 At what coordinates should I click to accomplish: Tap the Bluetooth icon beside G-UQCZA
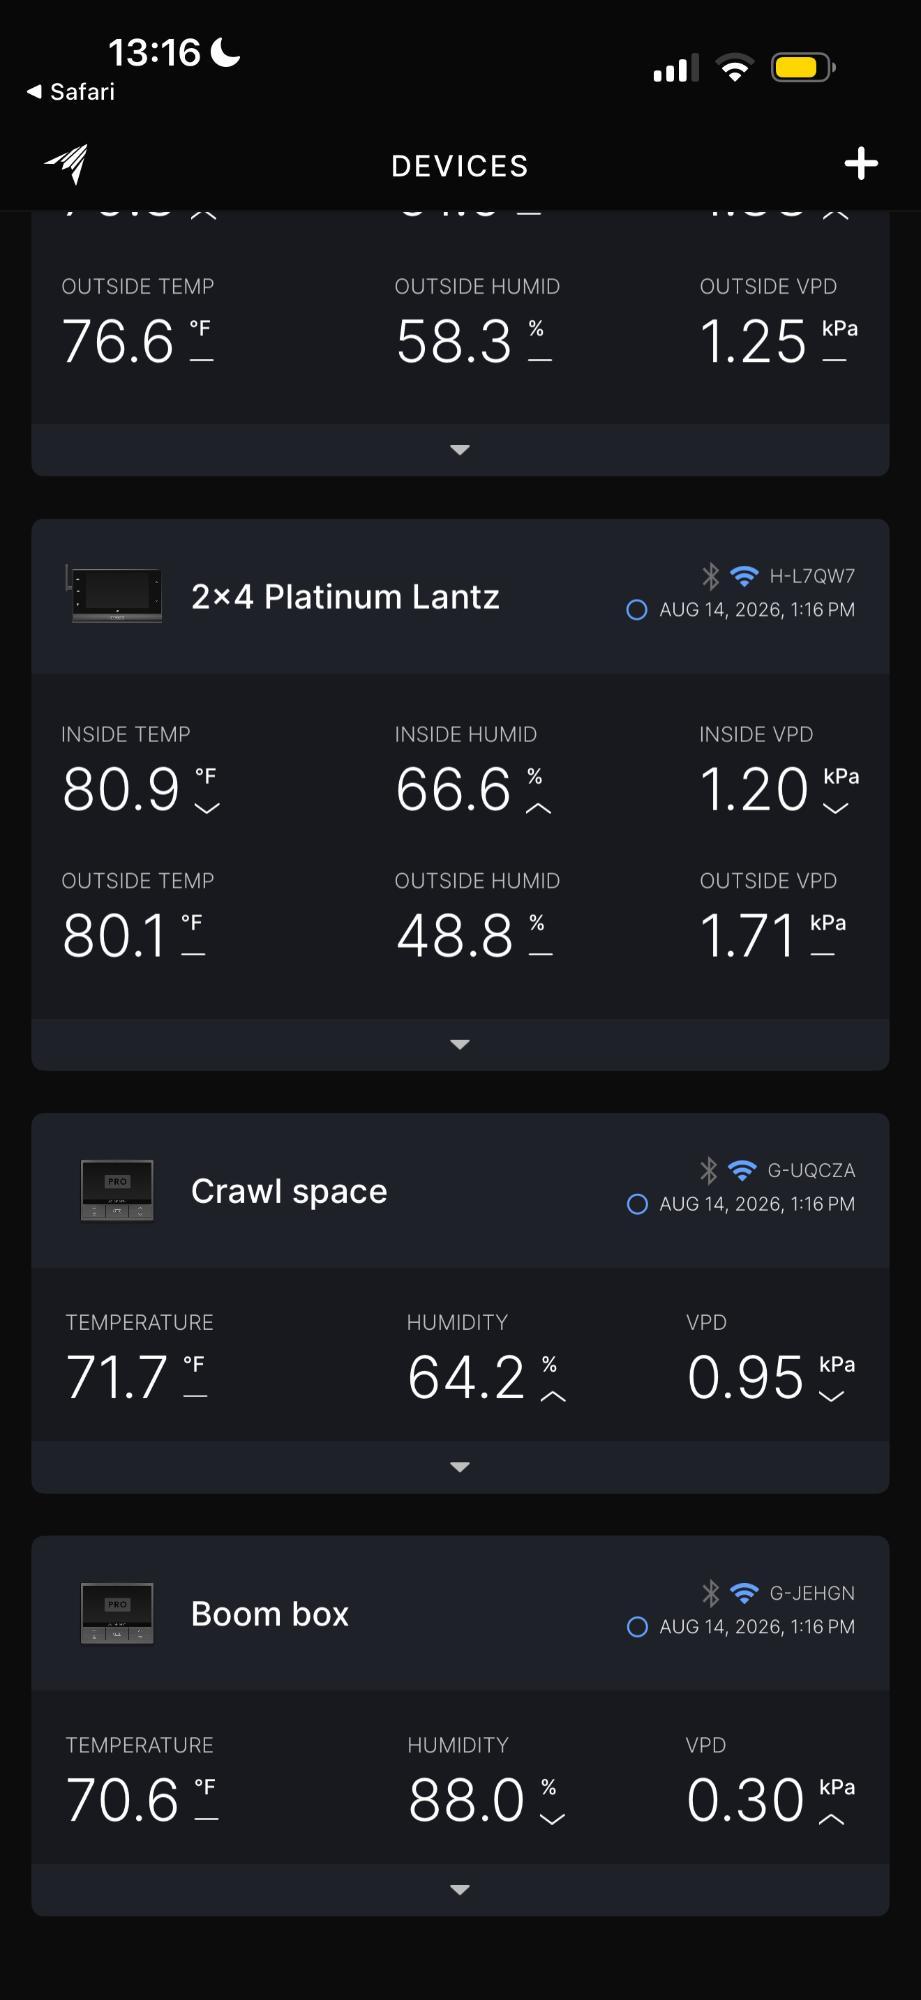click(x=709, y=1170)
